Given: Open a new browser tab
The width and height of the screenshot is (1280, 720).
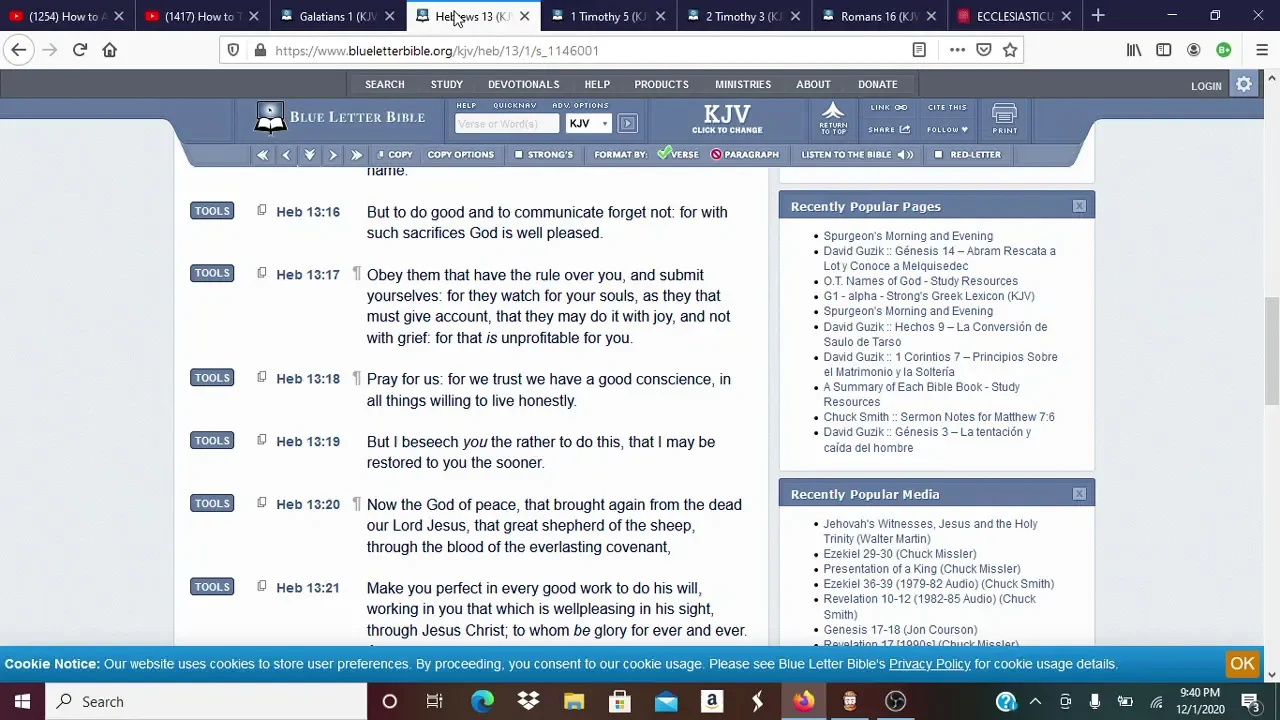Looking at the screenshot, I should click(1098, 16).
